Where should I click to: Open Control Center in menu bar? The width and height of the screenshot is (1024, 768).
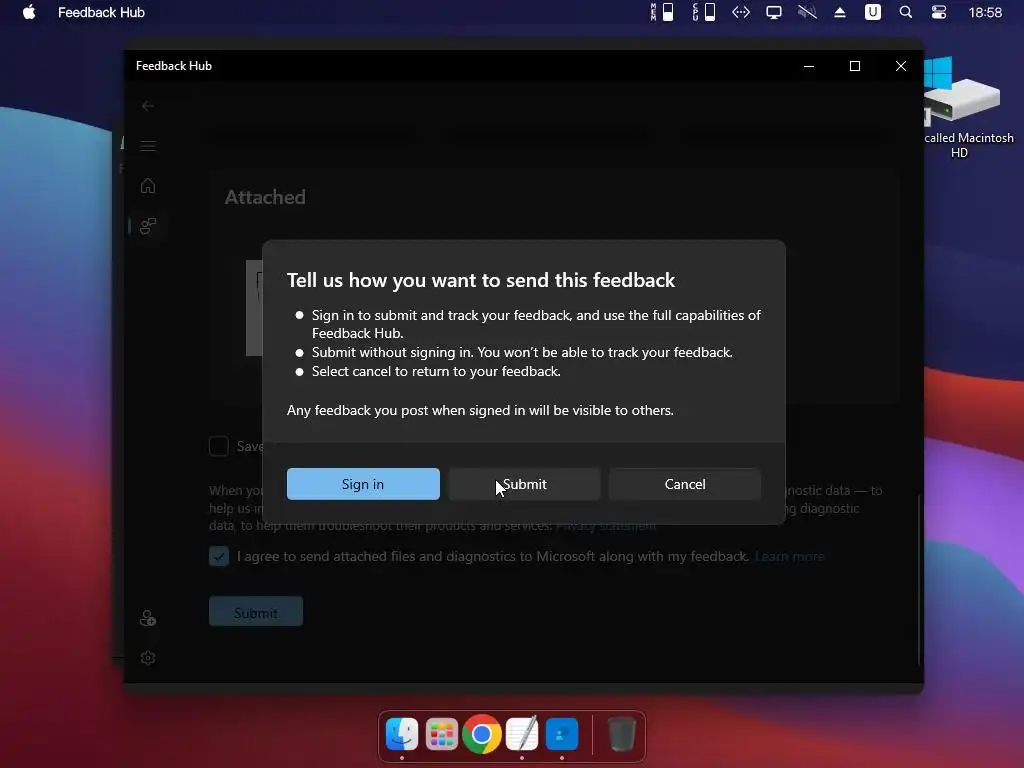point(939,12)
